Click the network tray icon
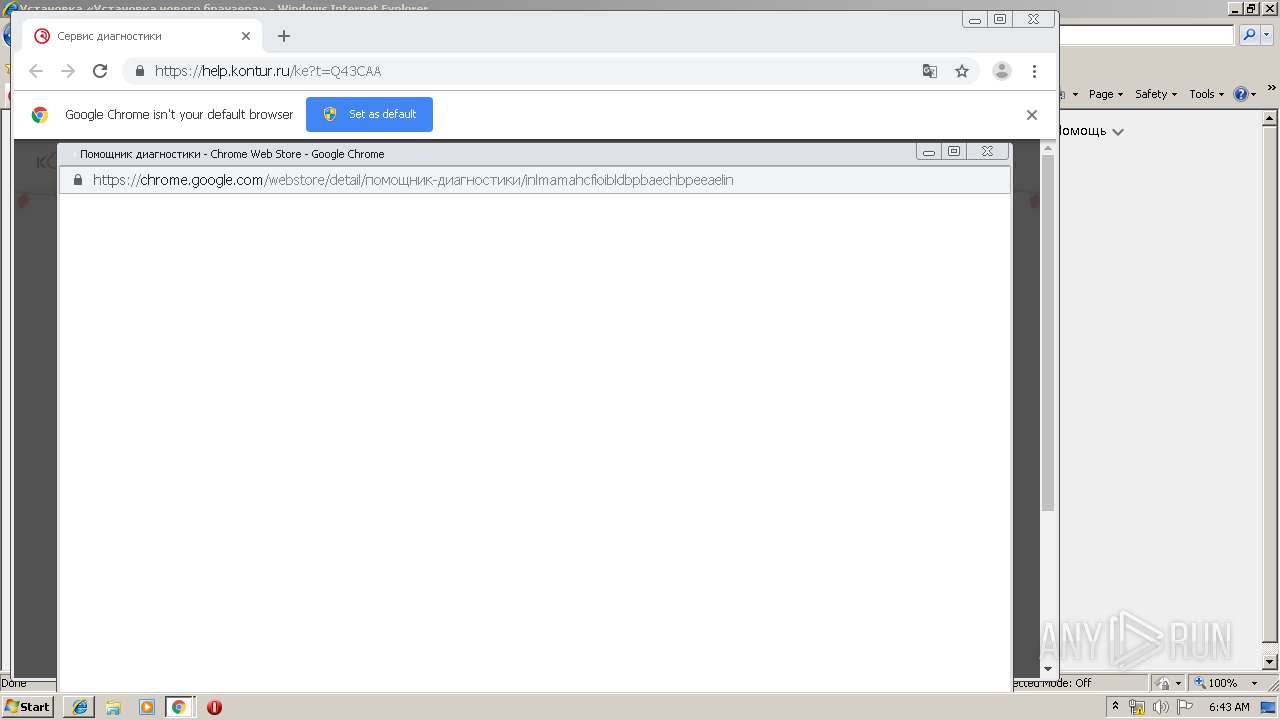Image resolution: width=1280 pixels, height=720 pixels. pos(1137,707)
